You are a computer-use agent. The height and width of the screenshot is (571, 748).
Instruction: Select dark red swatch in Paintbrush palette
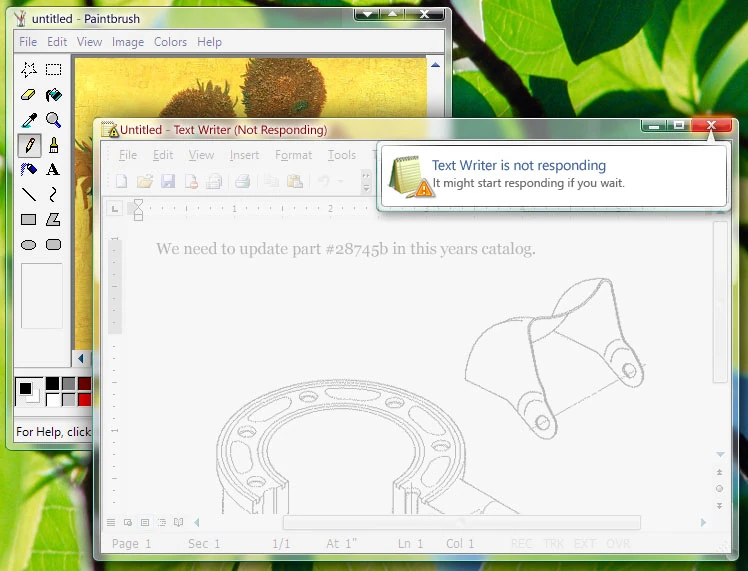click(84, 384)
